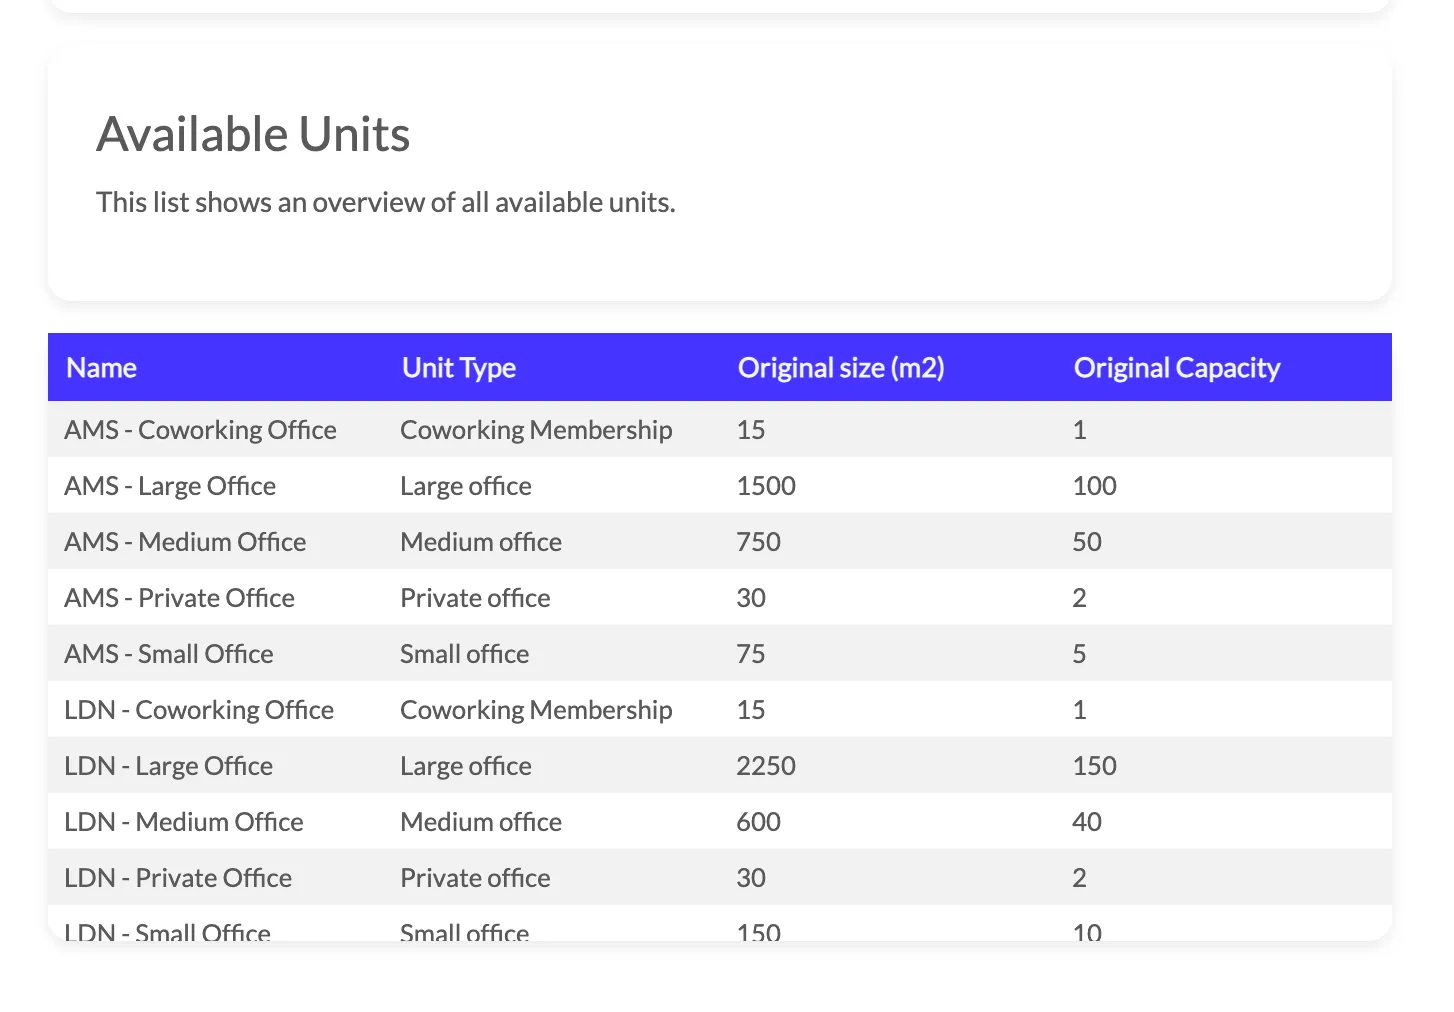Click the Original size (m2) column header
The width and height of the screenshot is (1454, 1012).
[x=841, y=368]
